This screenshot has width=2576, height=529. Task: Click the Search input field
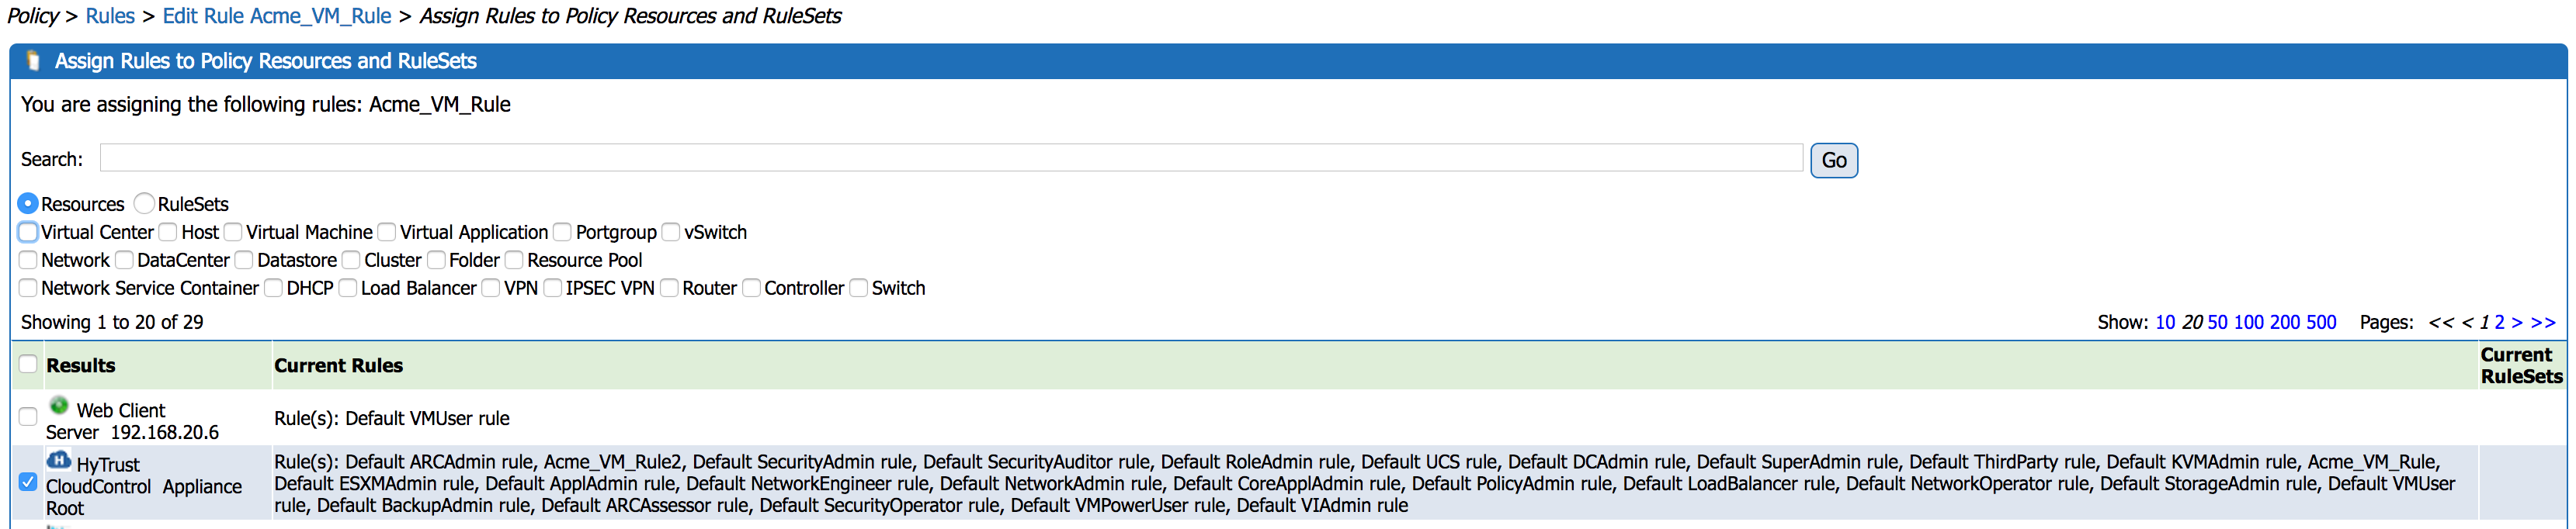pos(951,158)
